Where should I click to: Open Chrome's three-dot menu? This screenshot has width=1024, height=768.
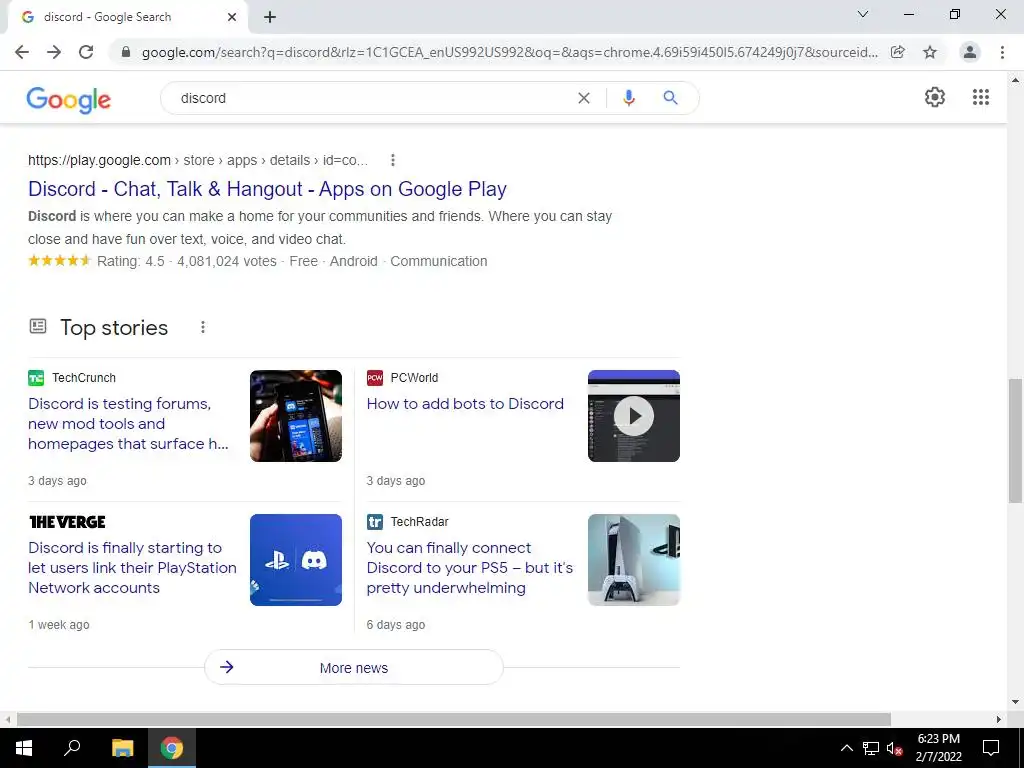(1002, 52)
